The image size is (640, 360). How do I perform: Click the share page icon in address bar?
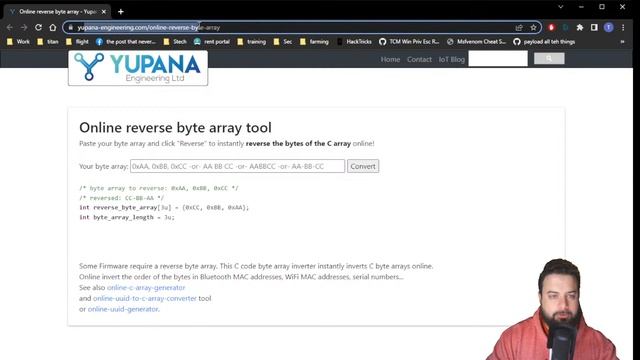519,27
